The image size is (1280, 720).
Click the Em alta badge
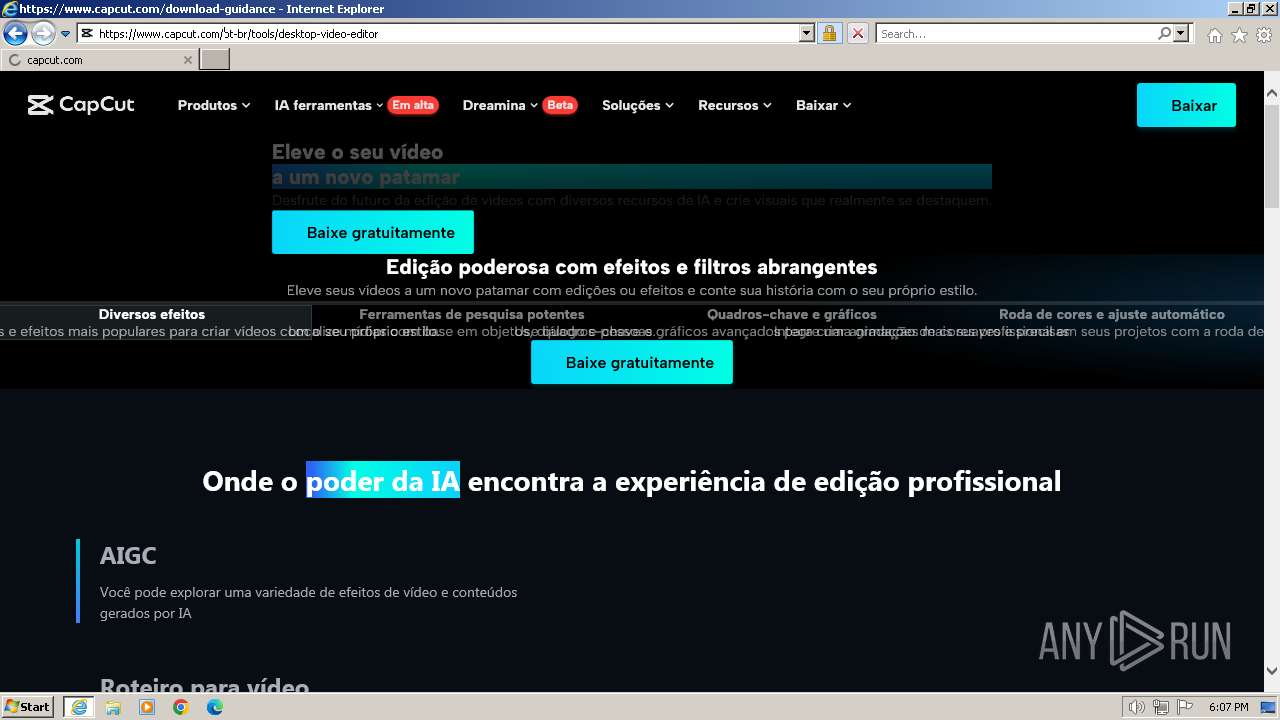click(413, 105)
